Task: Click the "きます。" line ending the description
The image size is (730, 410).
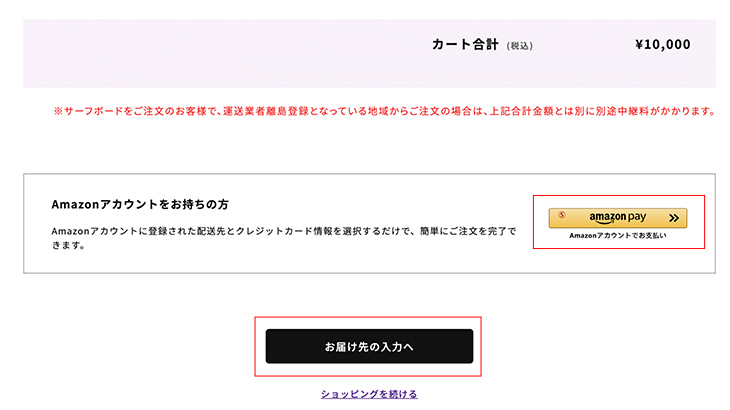Action: pos(69,245)
